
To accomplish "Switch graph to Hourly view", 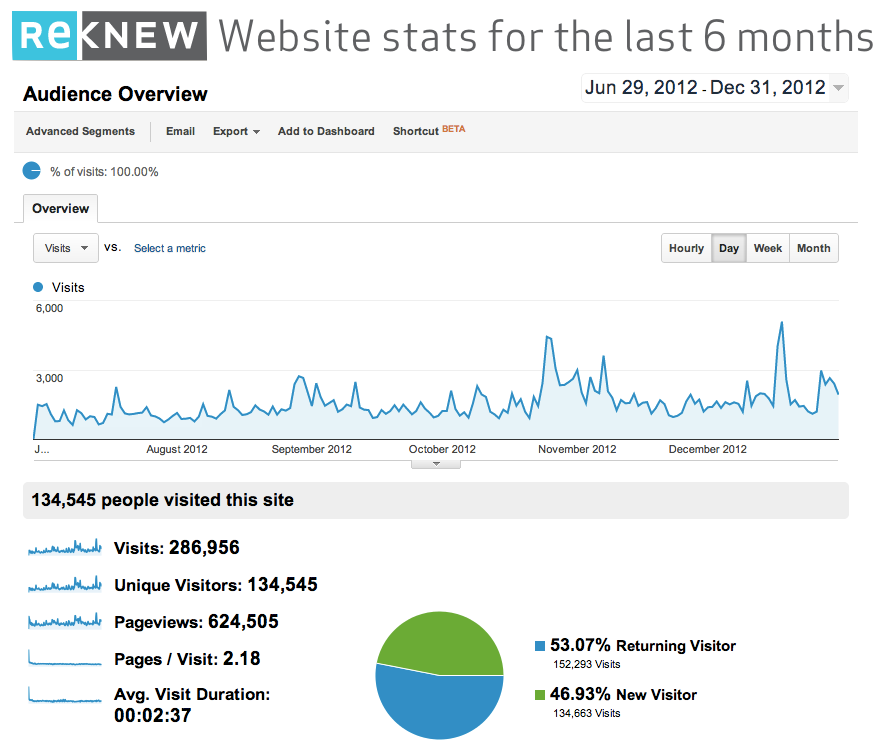I will tap(687, 248).
